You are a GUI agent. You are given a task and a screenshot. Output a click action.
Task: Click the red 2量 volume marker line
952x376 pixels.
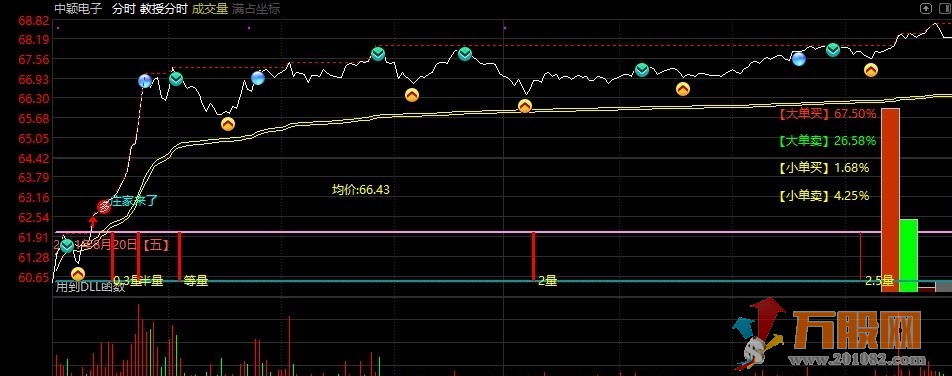point(533,256)
